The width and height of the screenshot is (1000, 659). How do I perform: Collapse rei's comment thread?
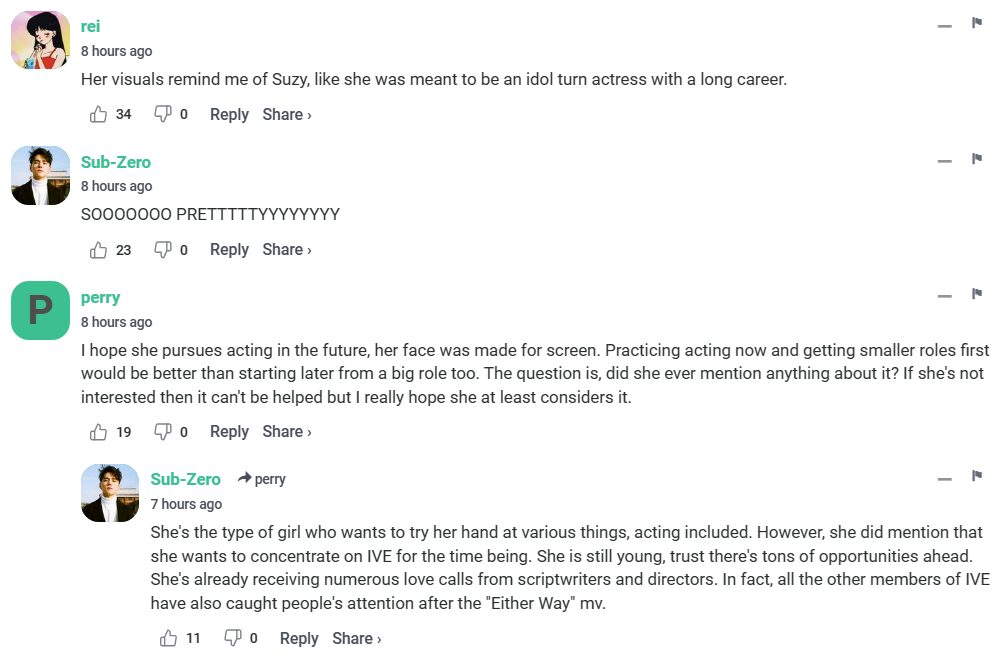(945, 26)
